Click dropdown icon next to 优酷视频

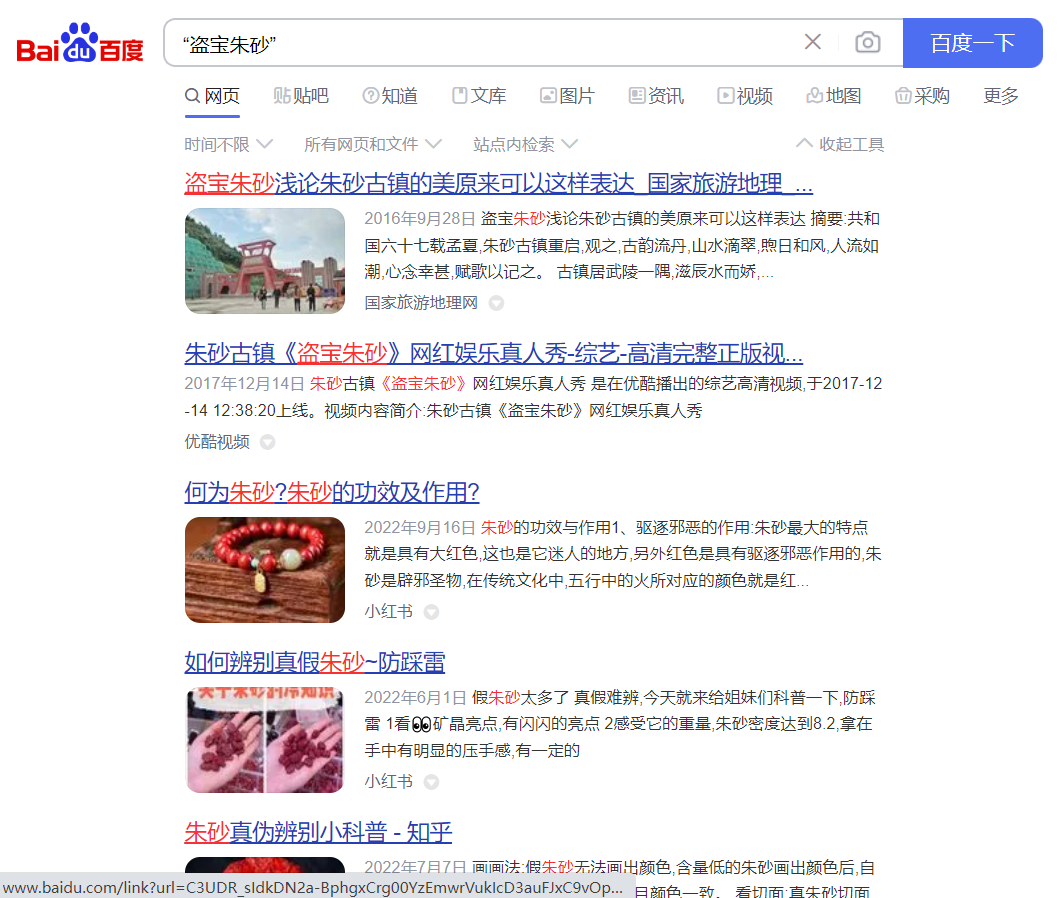coord(268,442)
